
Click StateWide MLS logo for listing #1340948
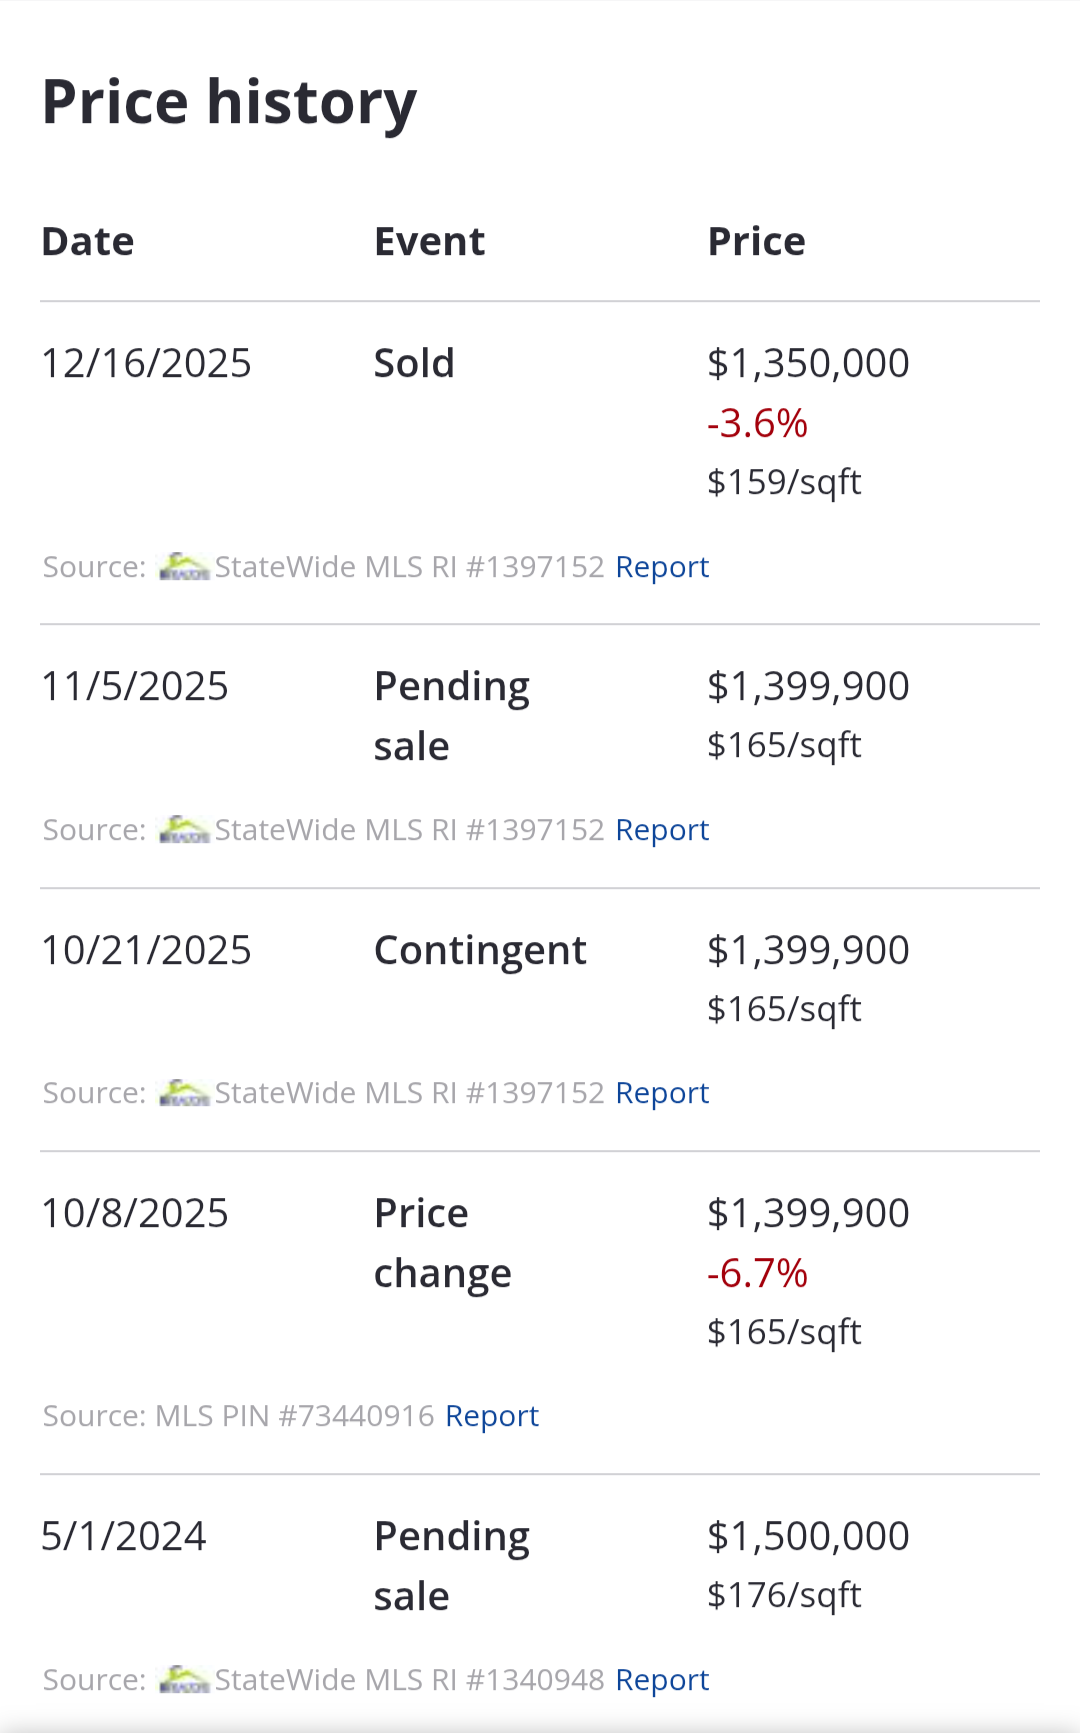coord(184,1680)
